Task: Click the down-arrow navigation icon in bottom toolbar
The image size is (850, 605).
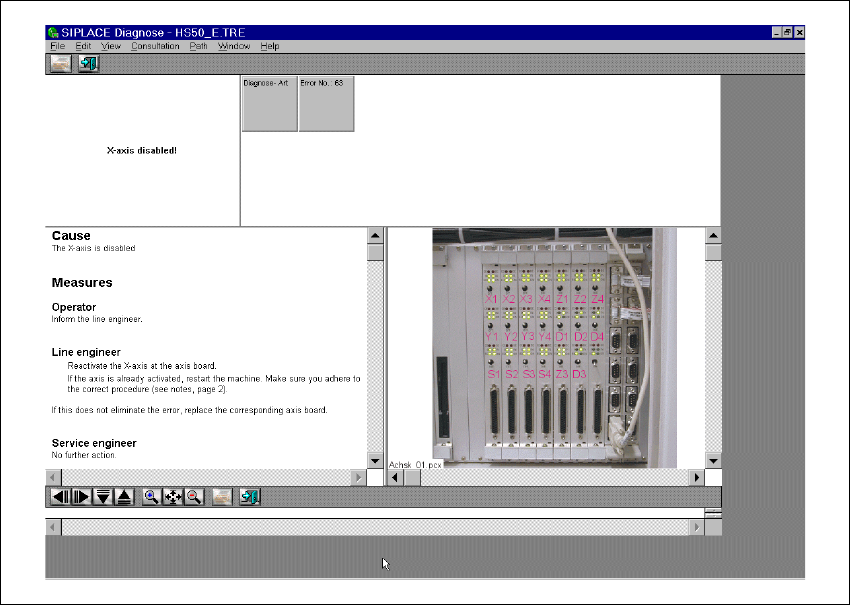Action: click(103, 497)
